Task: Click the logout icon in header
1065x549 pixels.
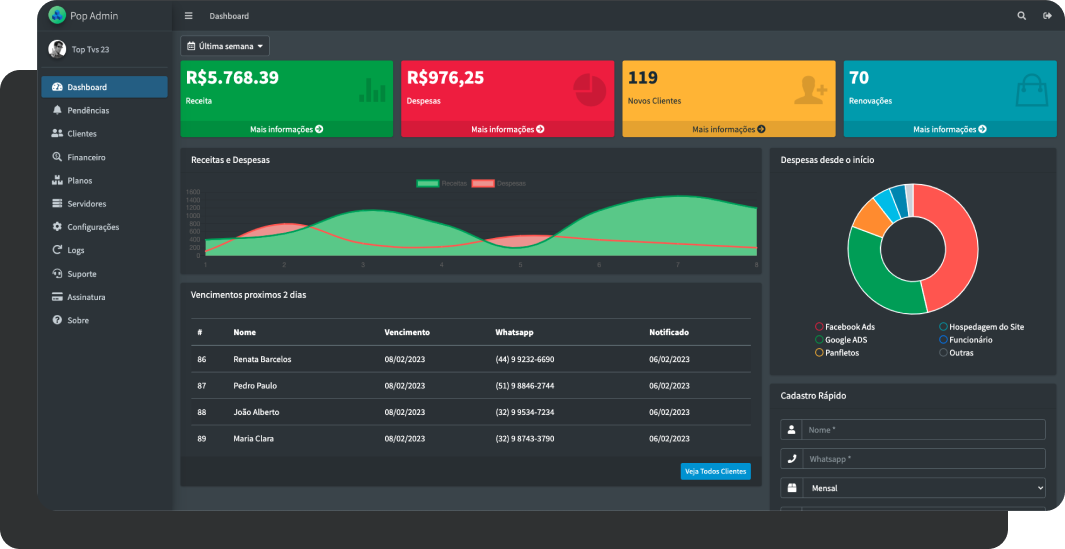Action: (x=1047, y=16)
